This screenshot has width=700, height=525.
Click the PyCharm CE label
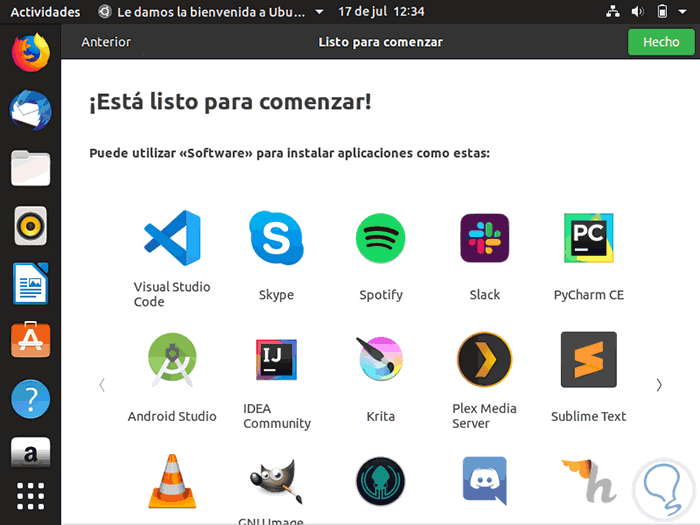[589, 295]
